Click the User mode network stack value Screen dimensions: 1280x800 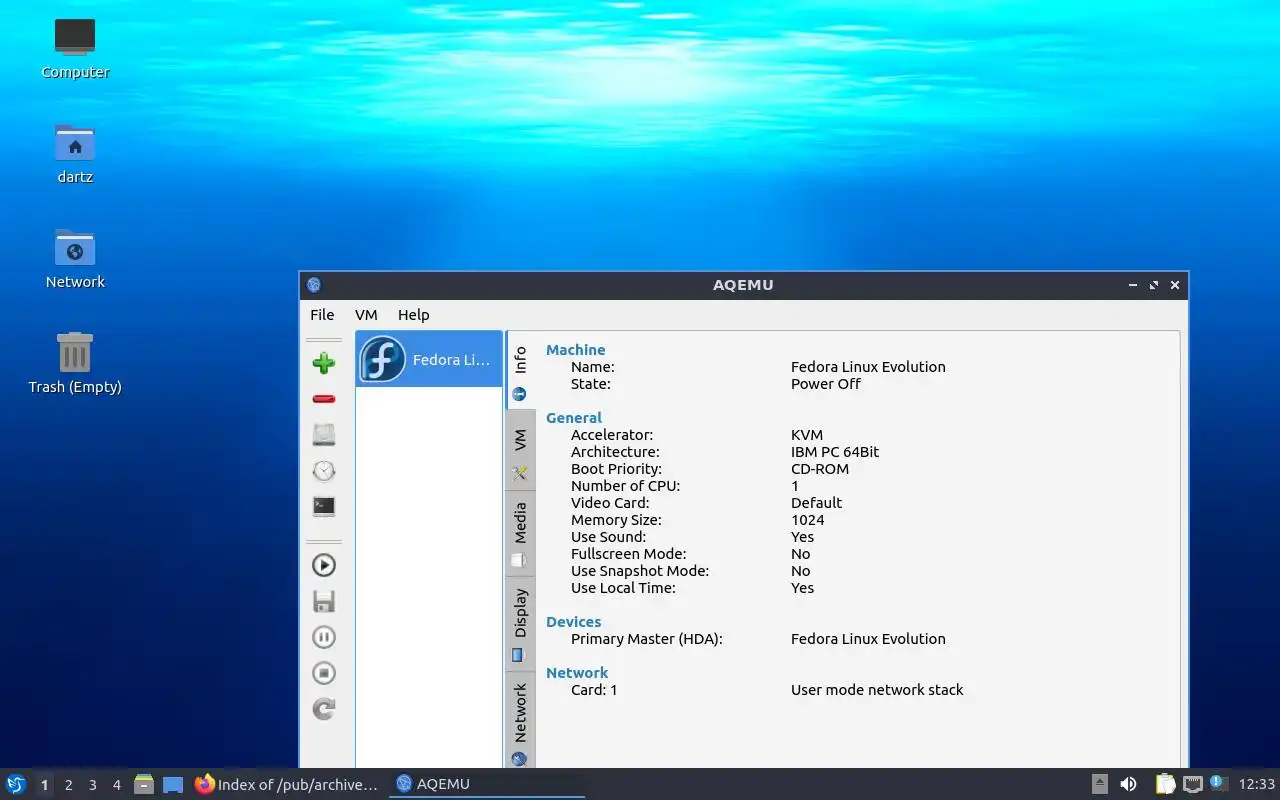tap(877, 690)
